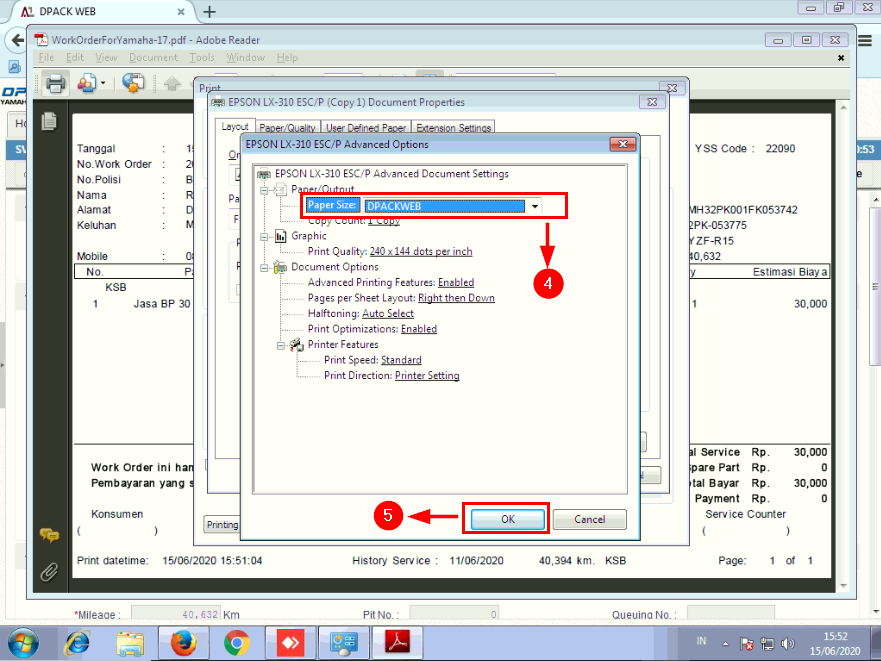Open Google Chrome from the taskbar
Screen dimensions: 881x661
tap(237, 642)
